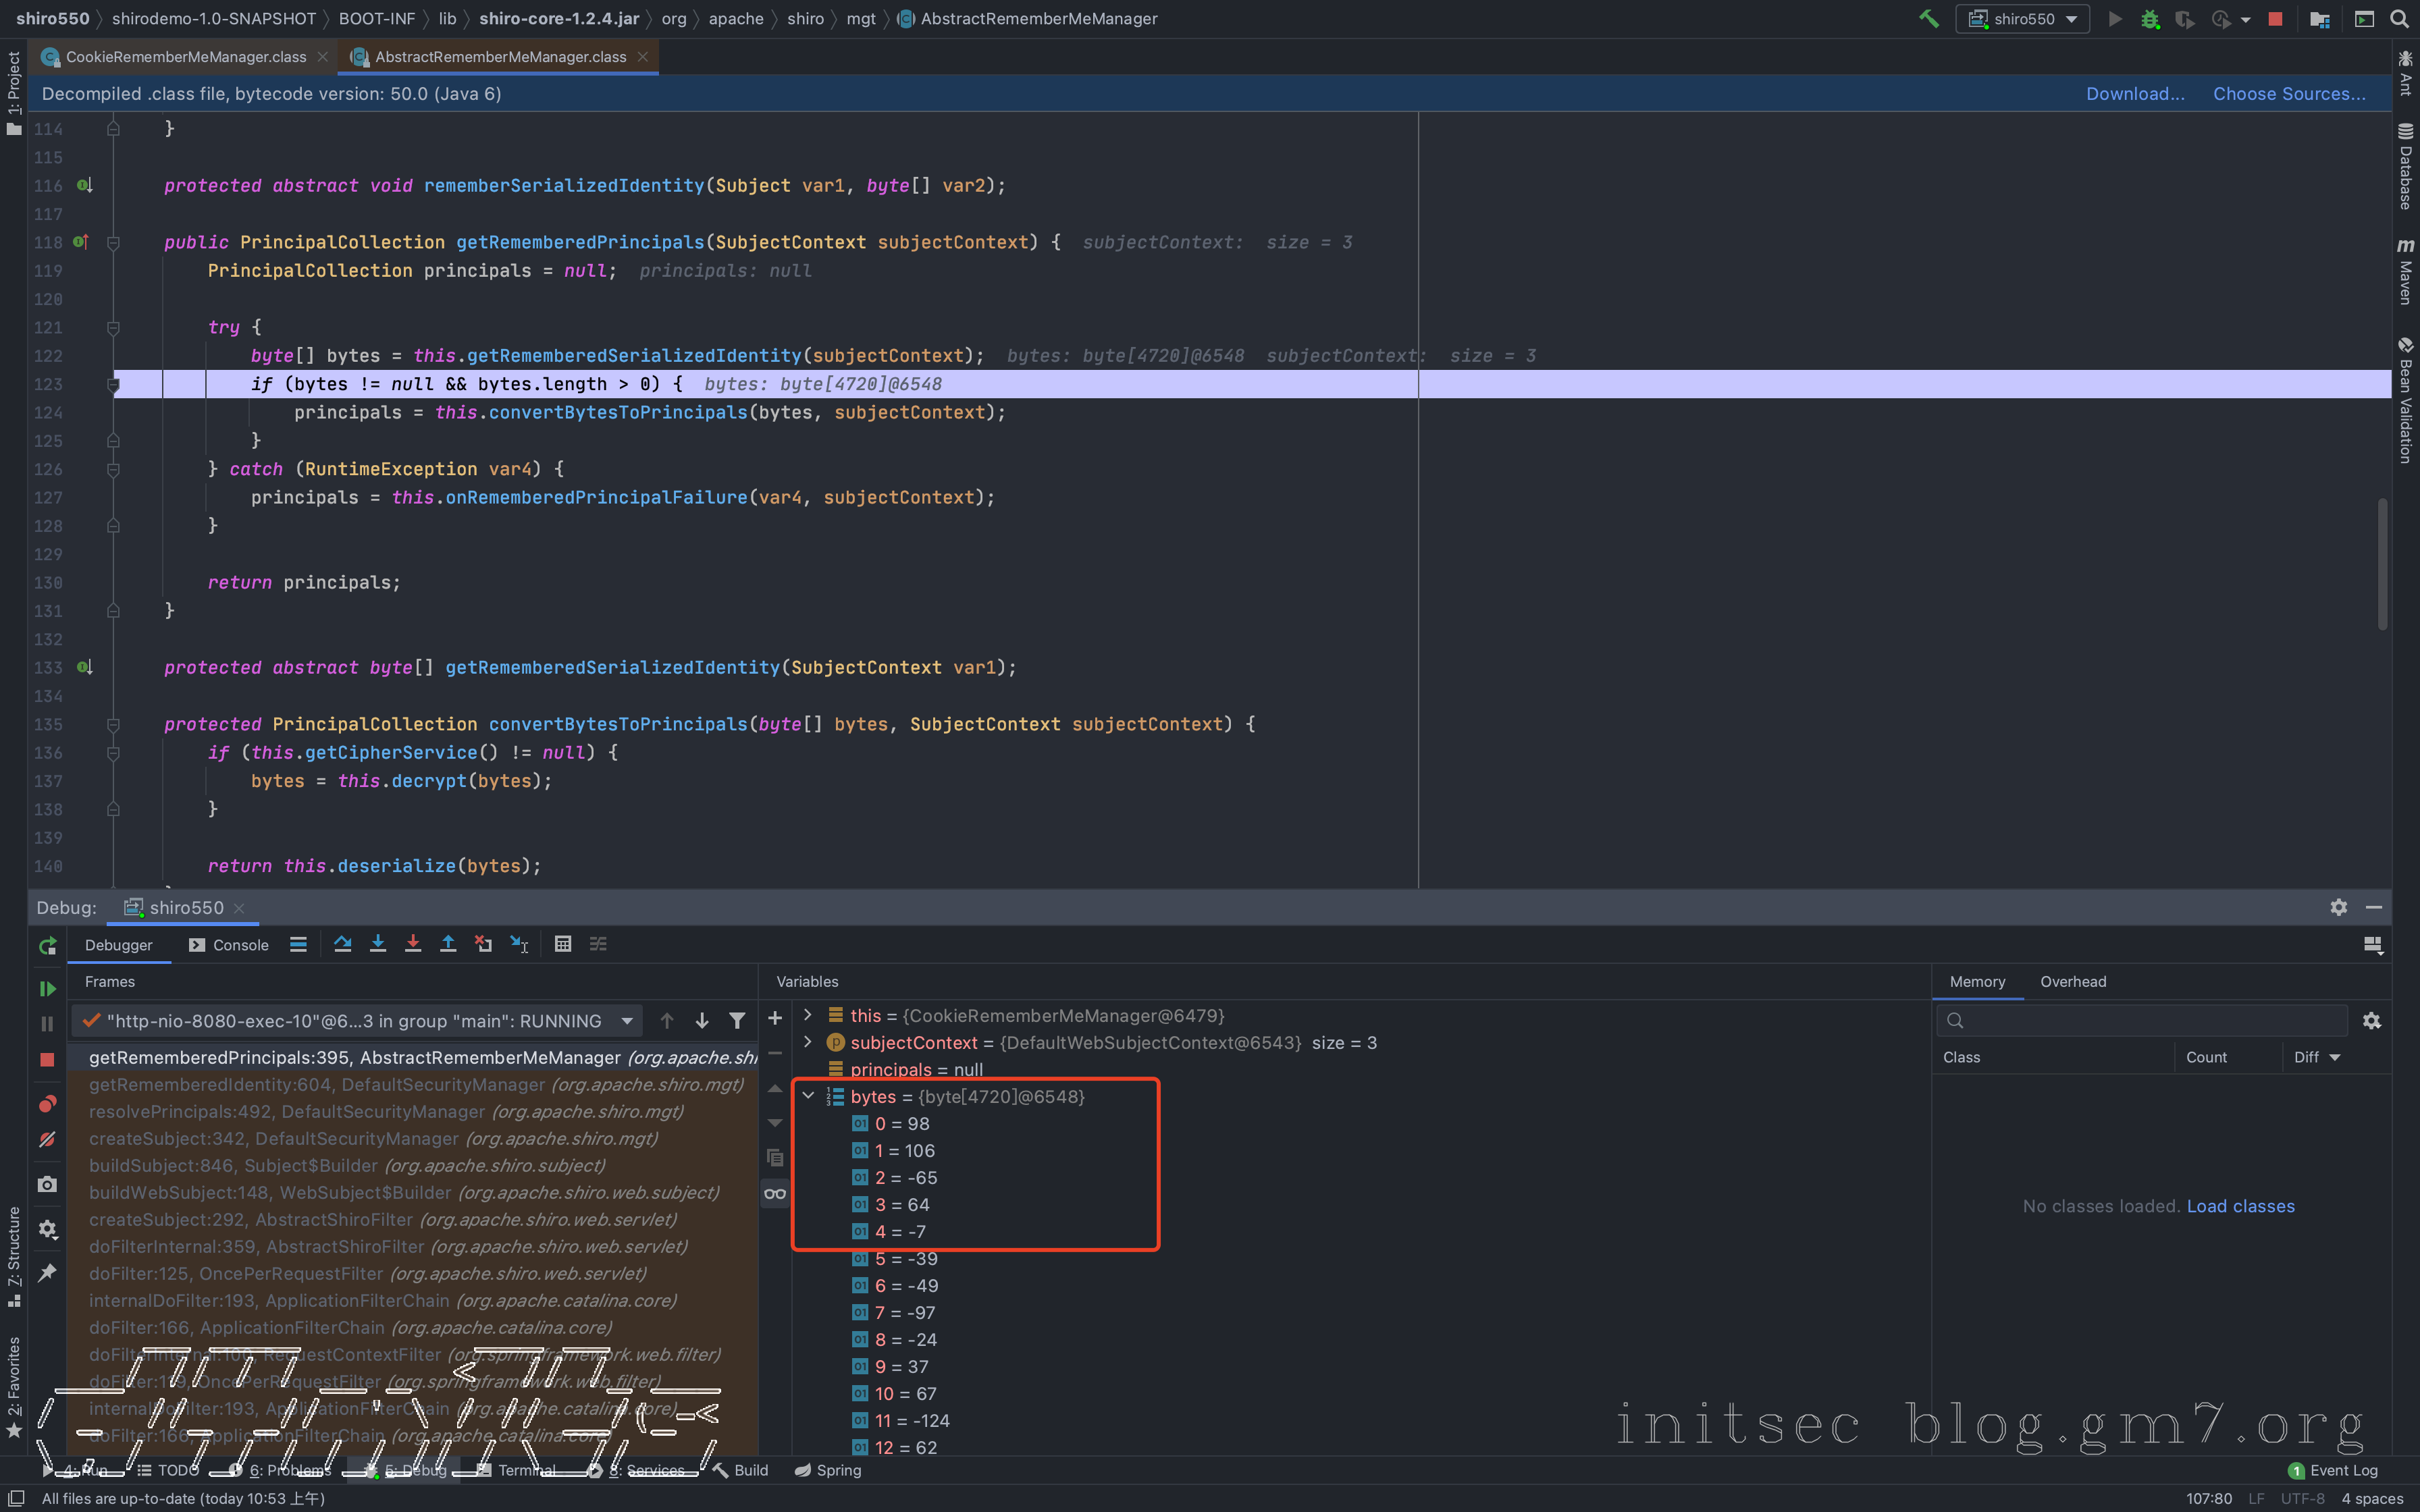Collapse the bytes variable node
The height and width of the screenshot is (1512, 2420).
(x=808, y=1096)
